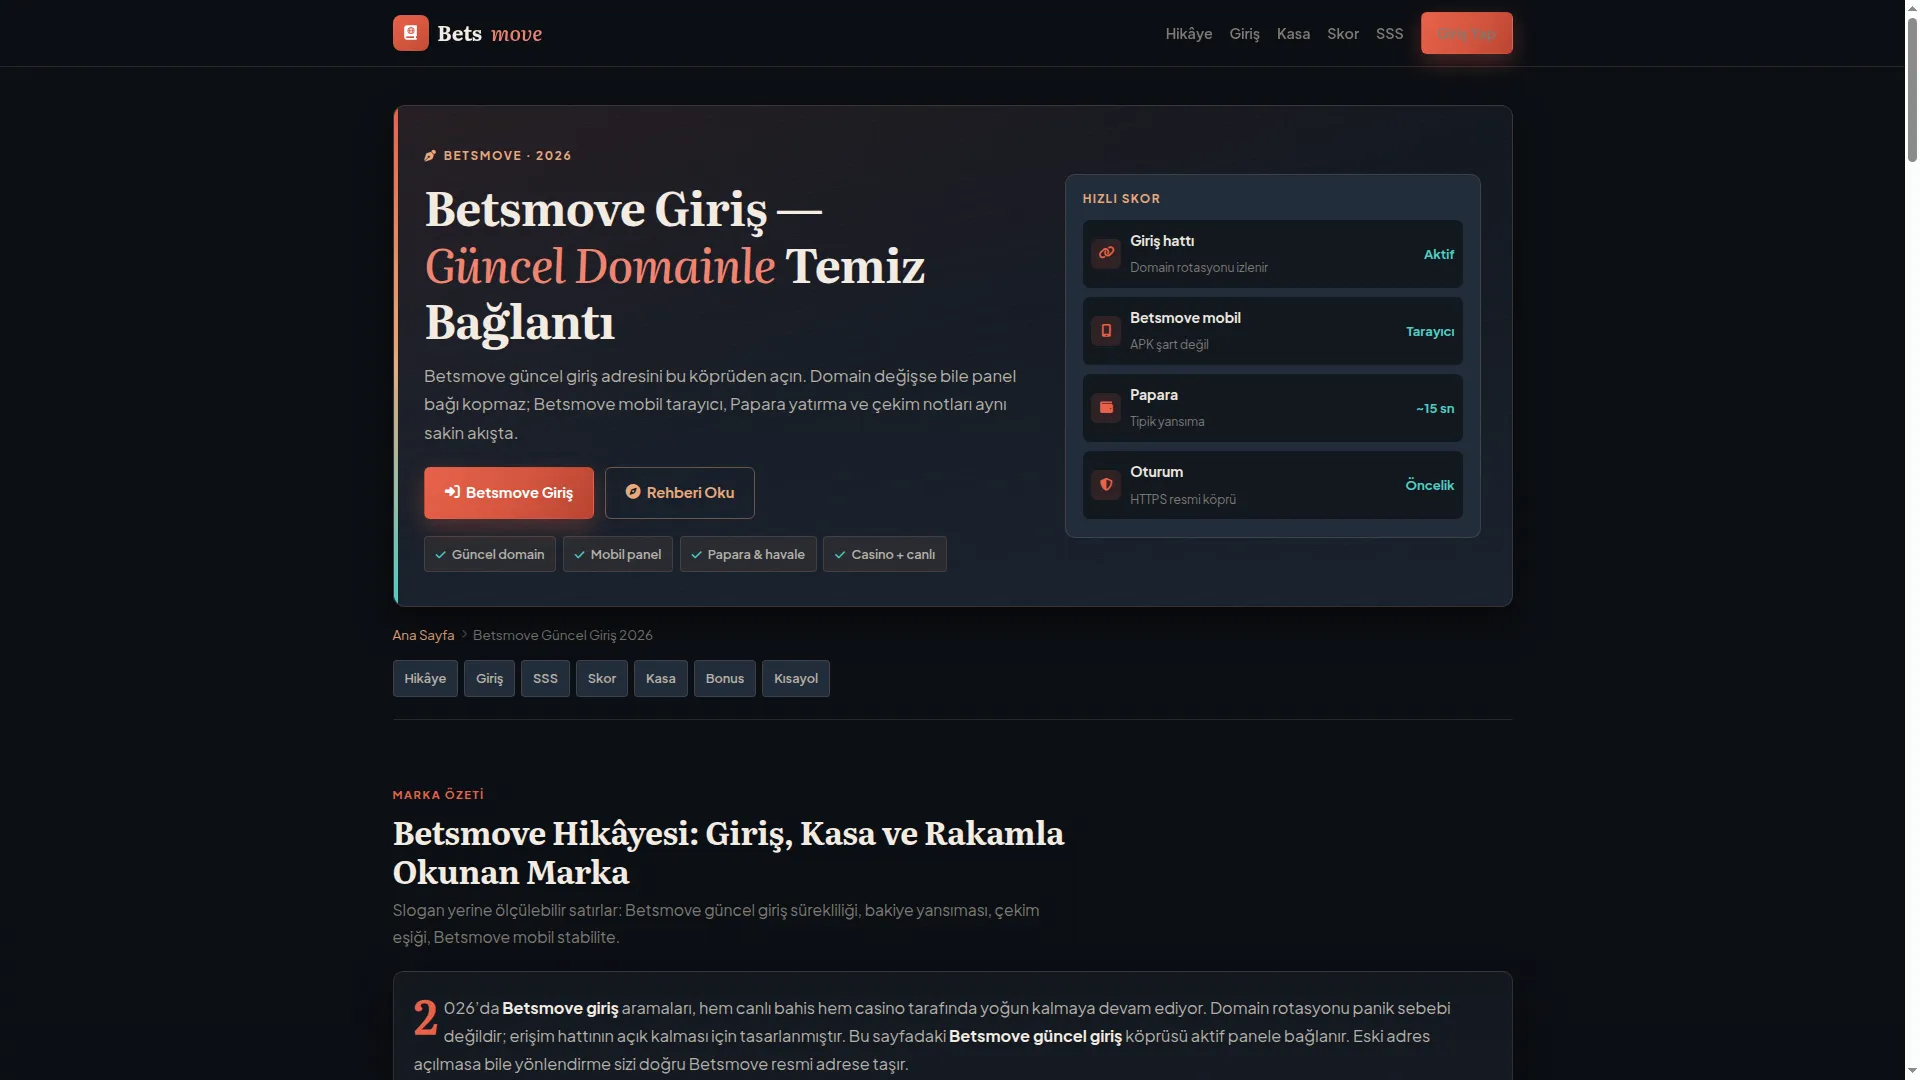
Task: Click the Güncel domain chip
Action: tap(490, 554)
